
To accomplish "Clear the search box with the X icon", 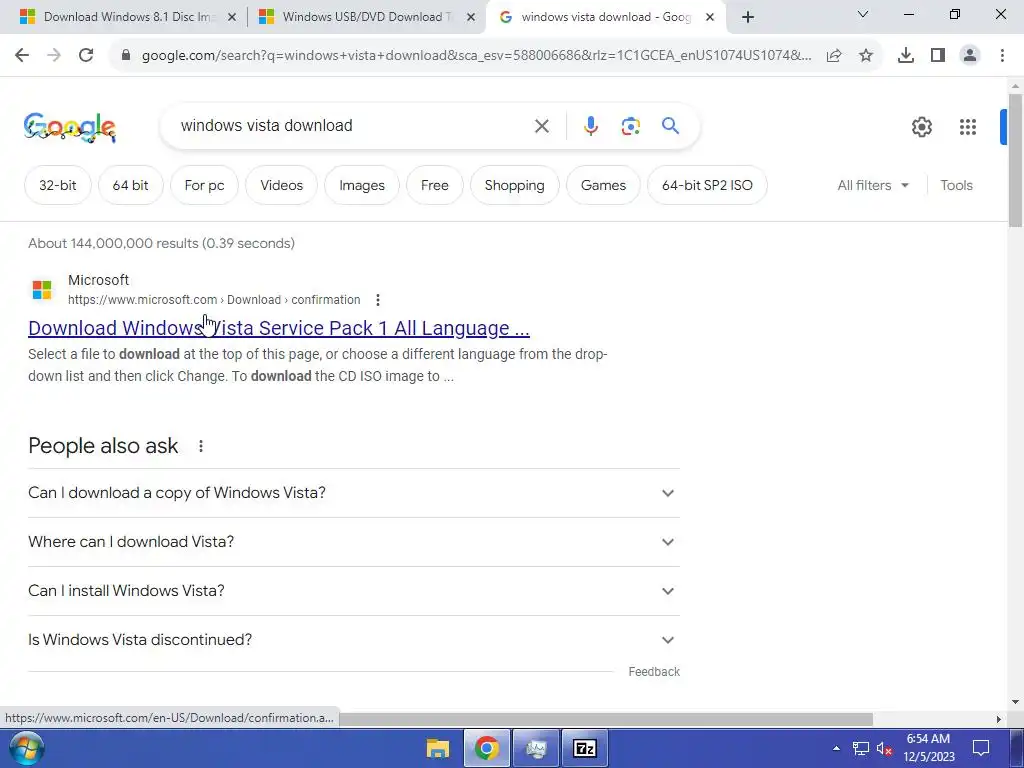I will point(541,126).
